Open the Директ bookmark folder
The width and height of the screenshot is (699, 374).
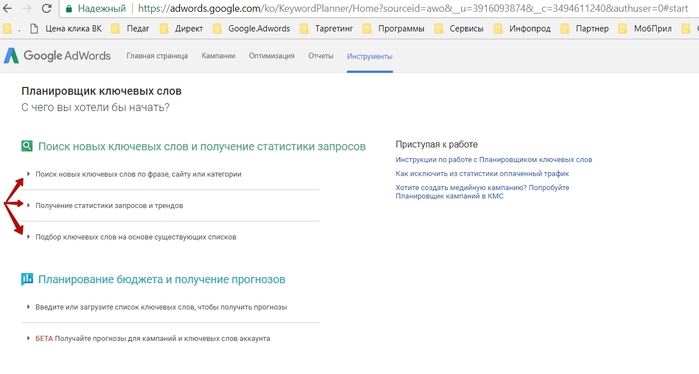(181, 29)
